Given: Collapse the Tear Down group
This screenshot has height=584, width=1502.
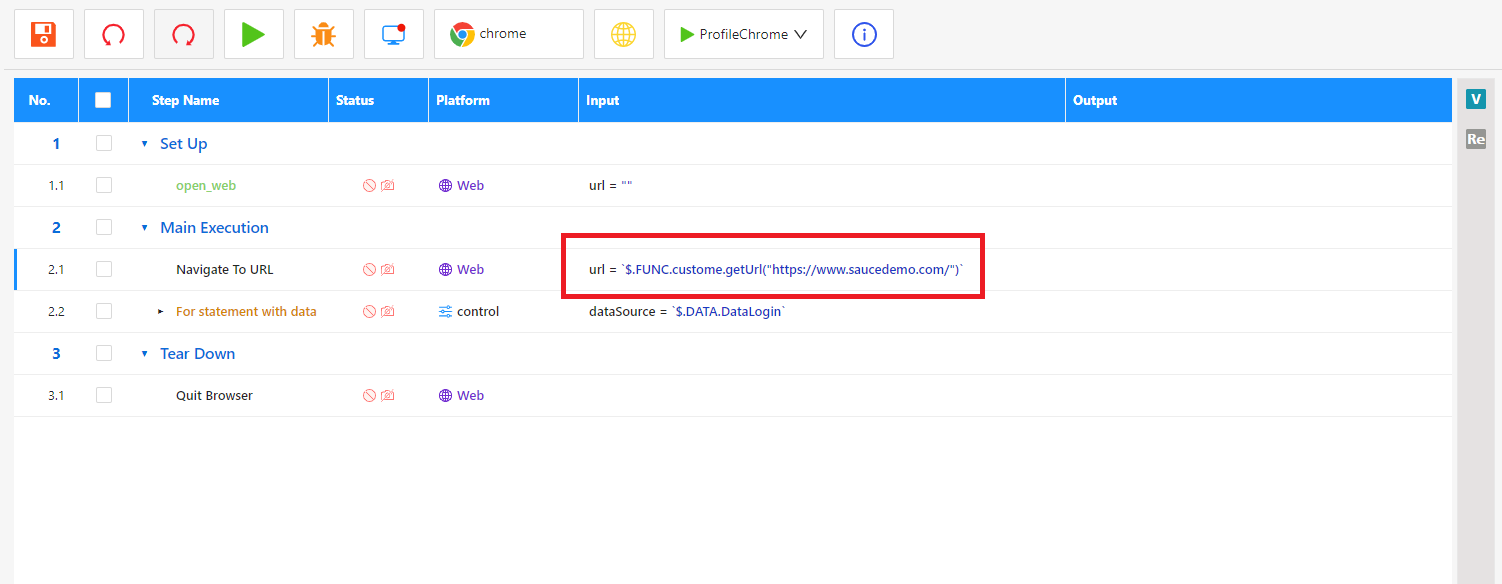Looking at the screenshot, I should coord(145,354).
